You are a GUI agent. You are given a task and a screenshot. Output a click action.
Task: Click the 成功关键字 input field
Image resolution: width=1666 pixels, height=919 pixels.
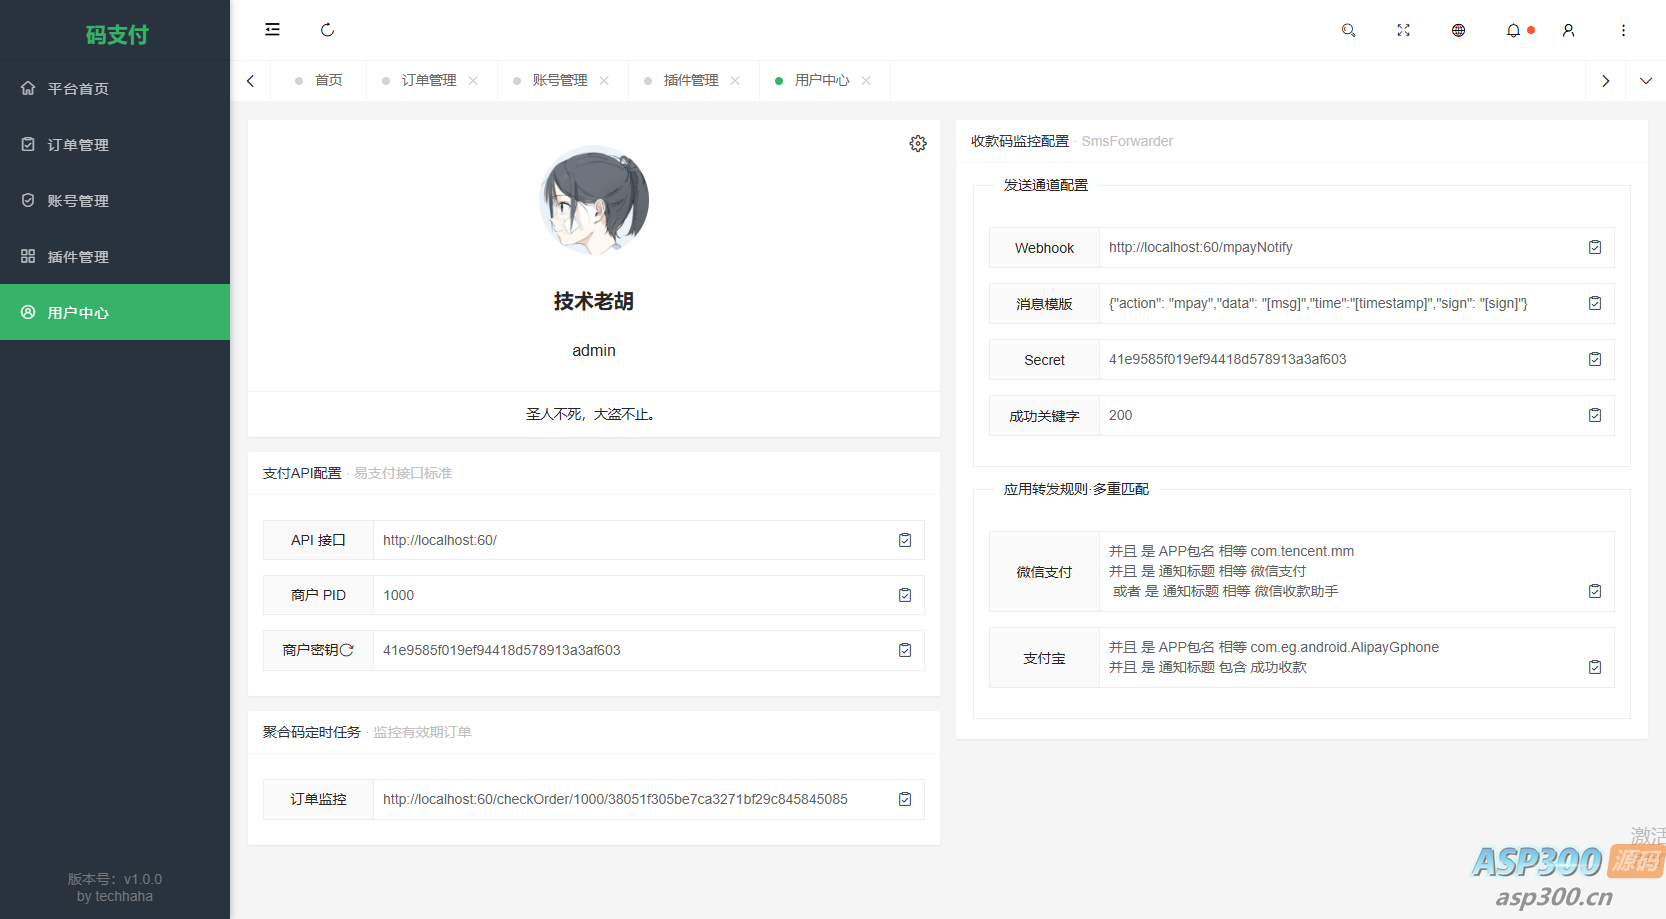[x=1300, y=415]
